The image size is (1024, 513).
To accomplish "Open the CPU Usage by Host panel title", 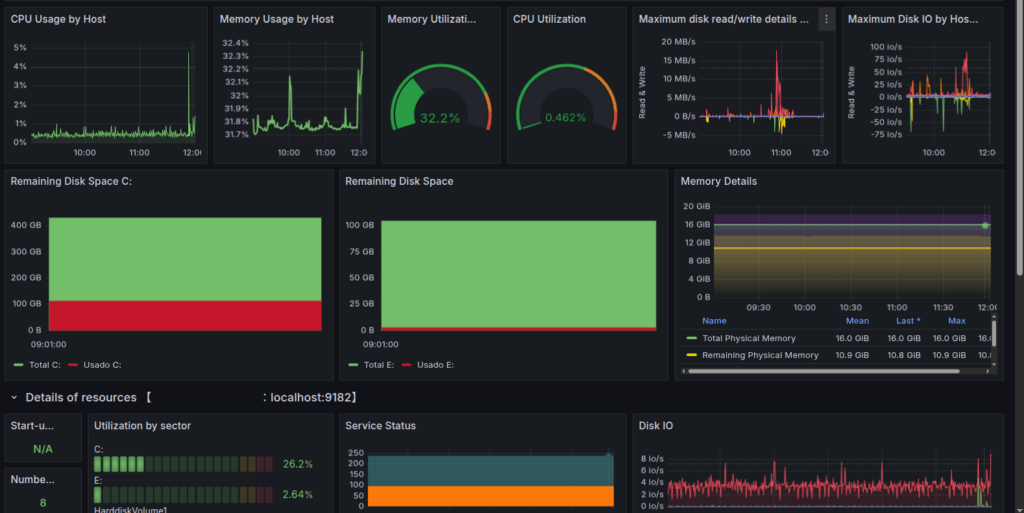I will (x=58, y=20).
